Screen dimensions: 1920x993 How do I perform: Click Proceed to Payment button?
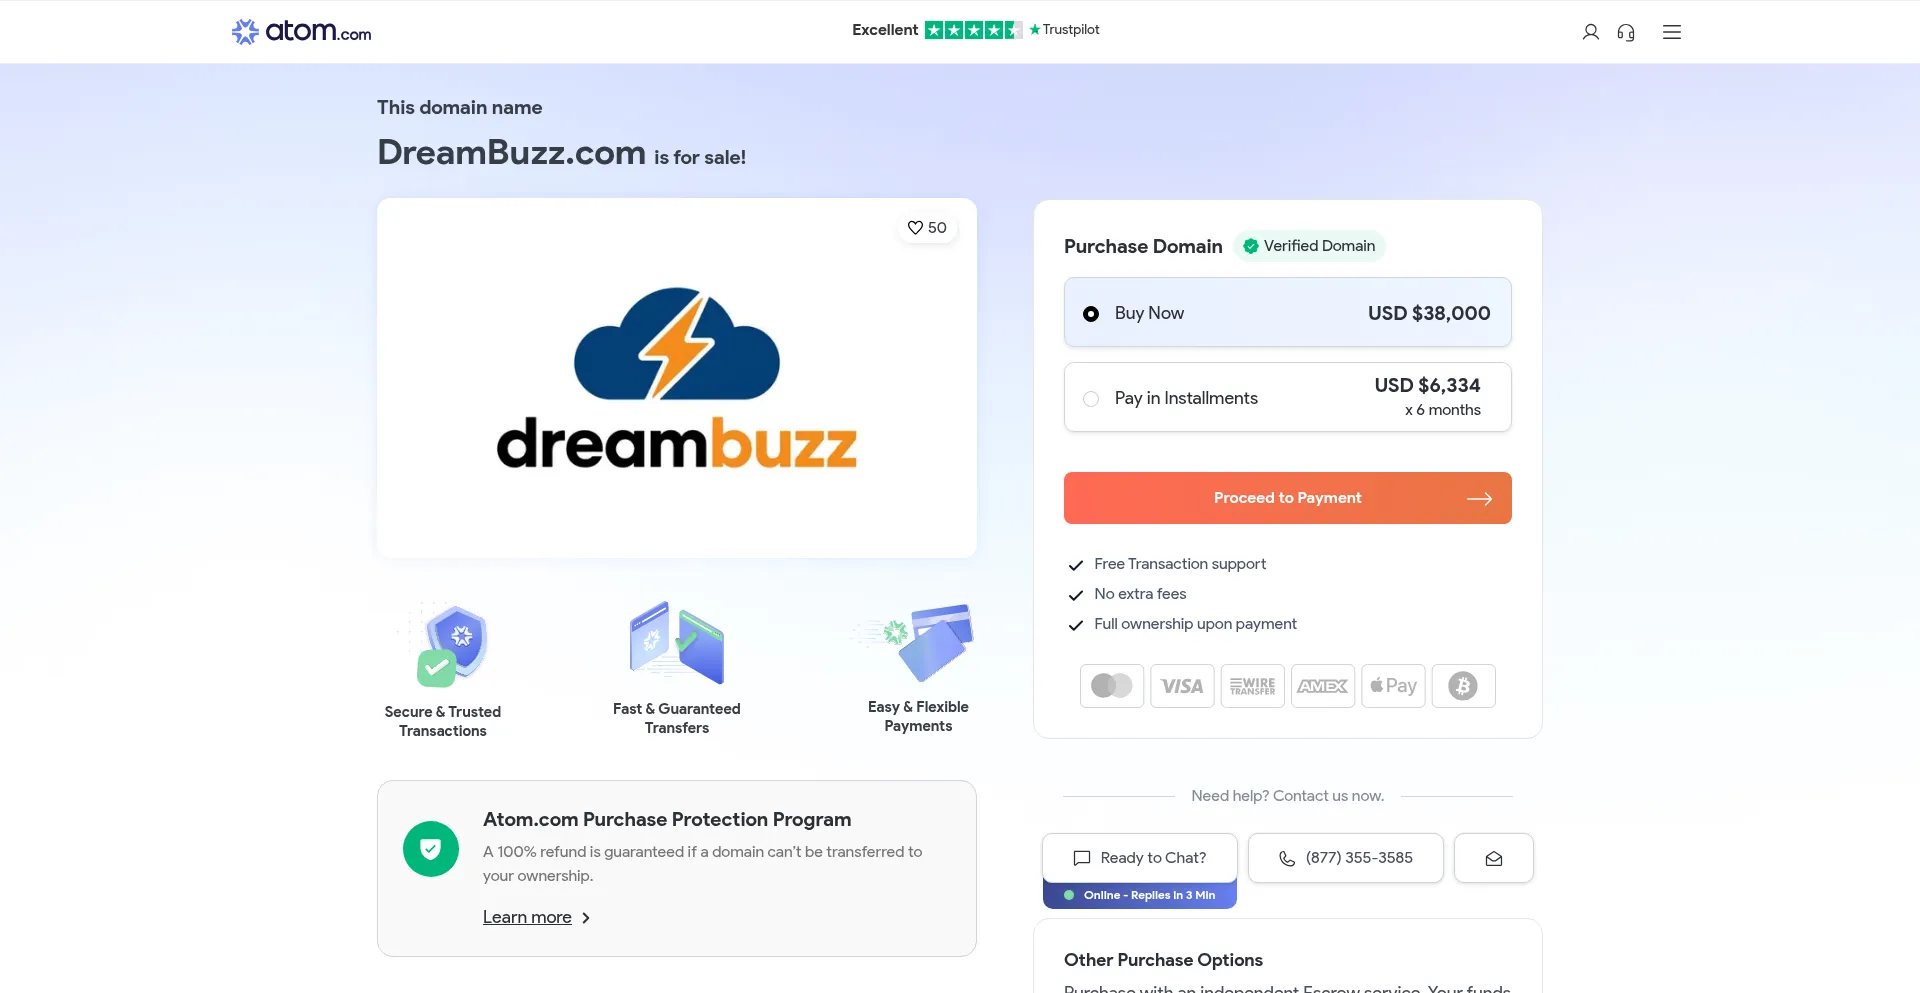click(1288, 498)
